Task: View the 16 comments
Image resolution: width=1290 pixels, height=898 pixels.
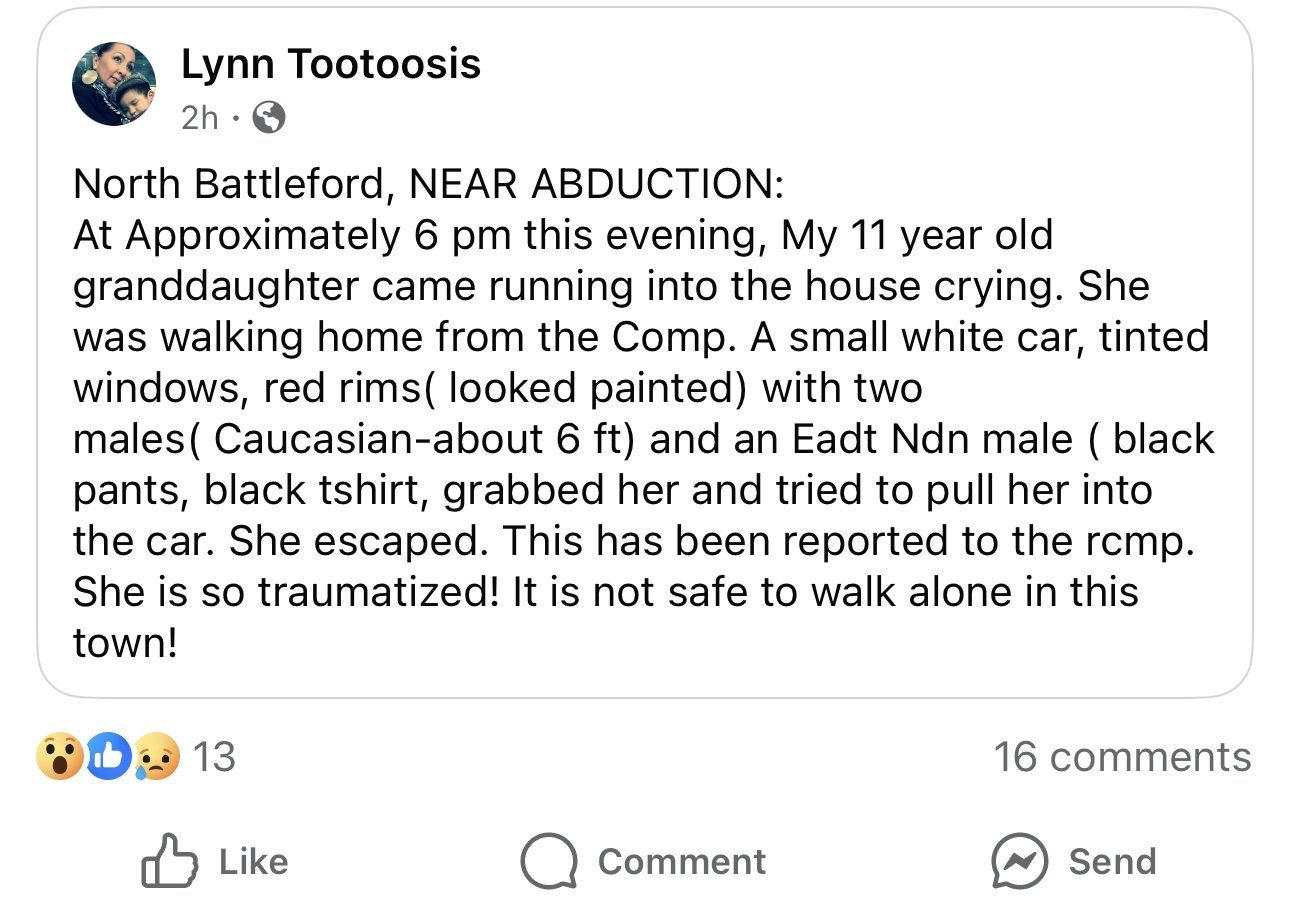Action: (1121, 757)
